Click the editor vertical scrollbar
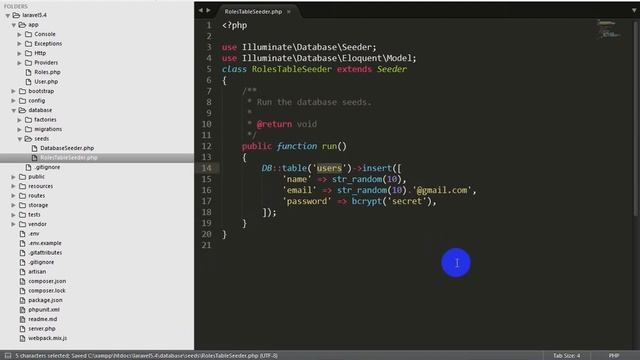Viewport: 640px width, 360px height. click(637, 118)
